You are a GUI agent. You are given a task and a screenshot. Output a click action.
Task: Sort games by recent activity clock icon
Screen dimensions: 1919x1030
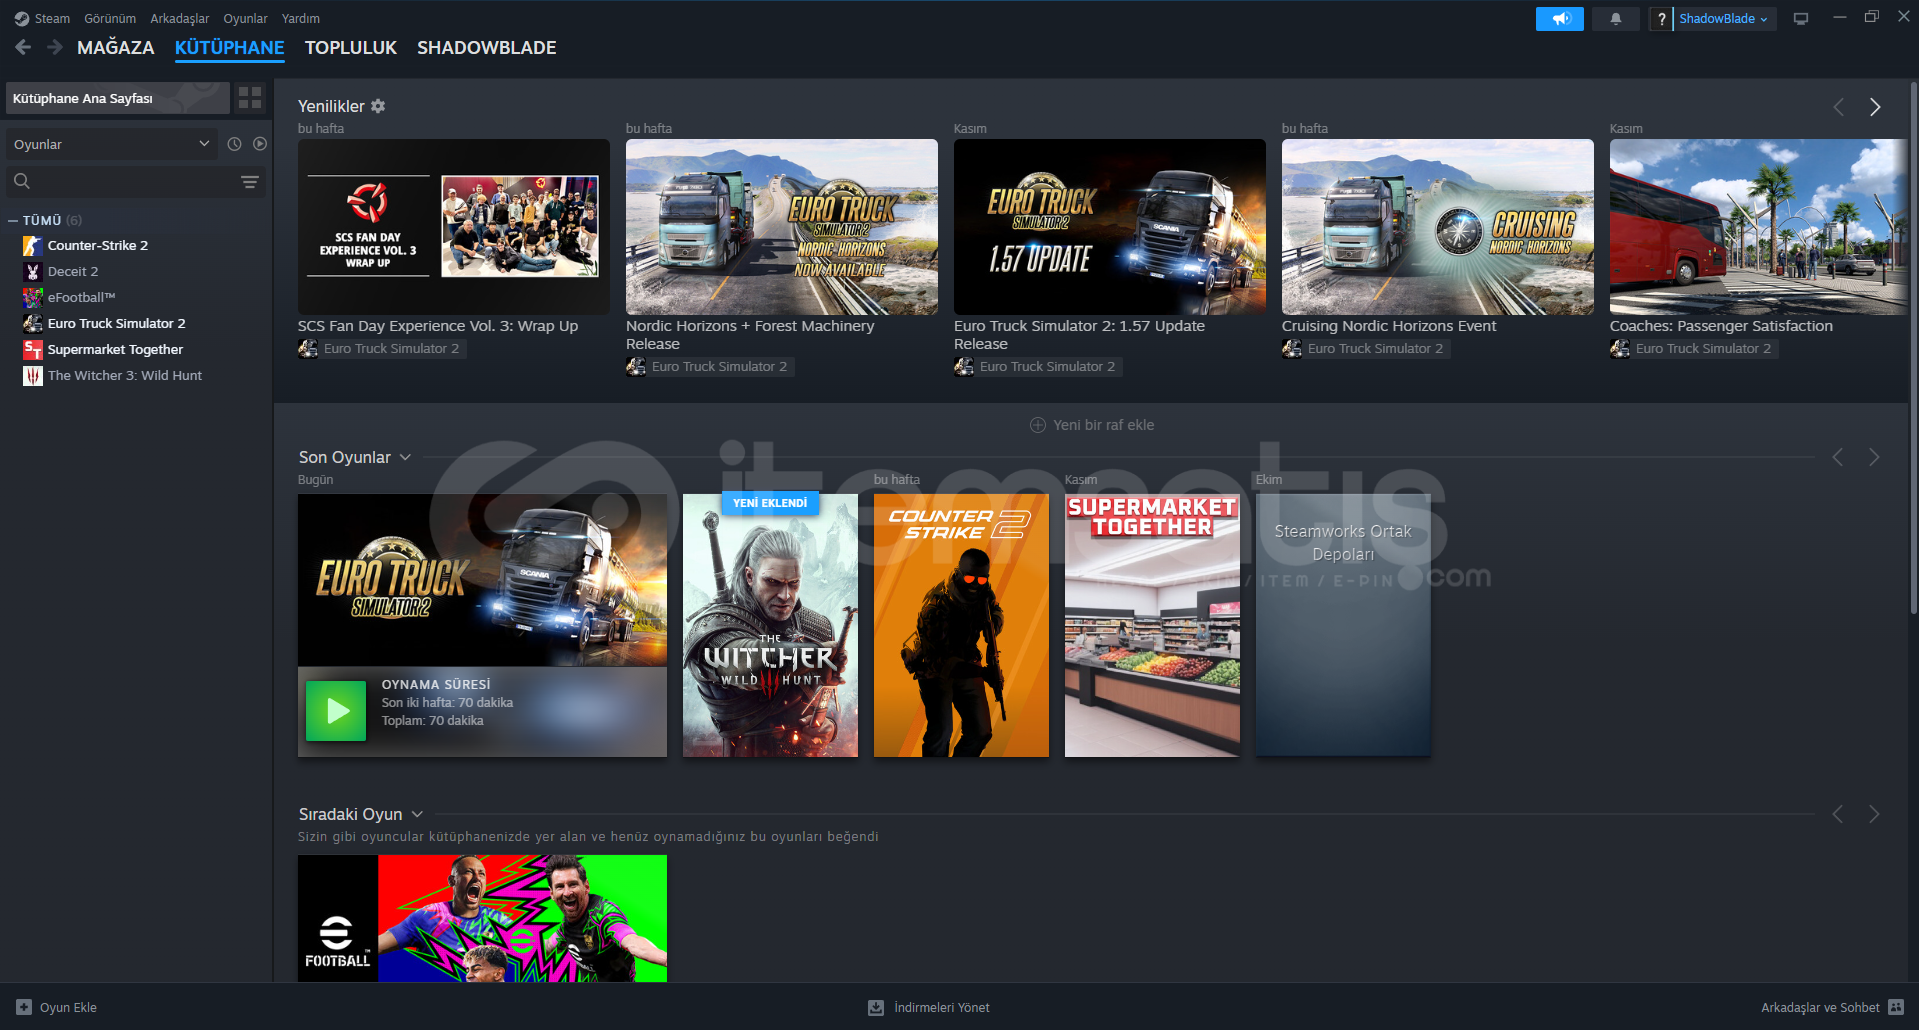click(x=234, y=144)
